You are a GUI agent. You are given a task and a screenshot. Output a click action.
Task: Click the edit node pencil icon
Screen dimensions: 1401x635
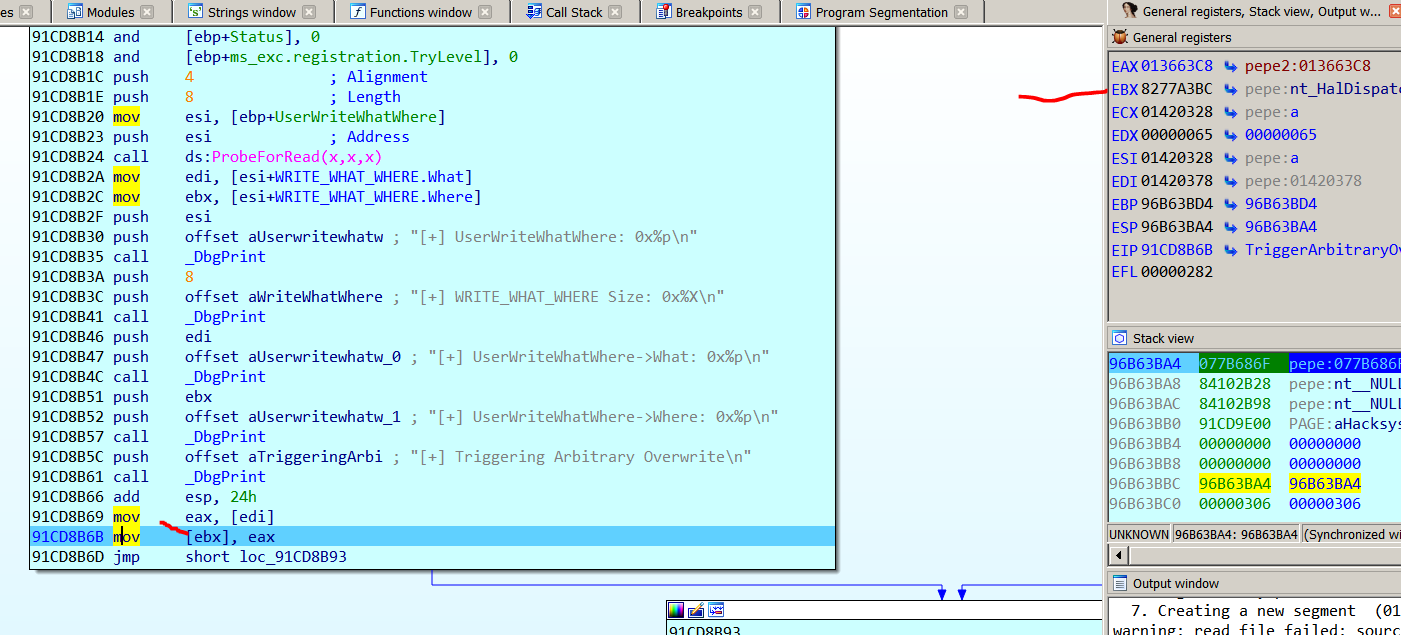pyautogui.click(x=696, y=610)
